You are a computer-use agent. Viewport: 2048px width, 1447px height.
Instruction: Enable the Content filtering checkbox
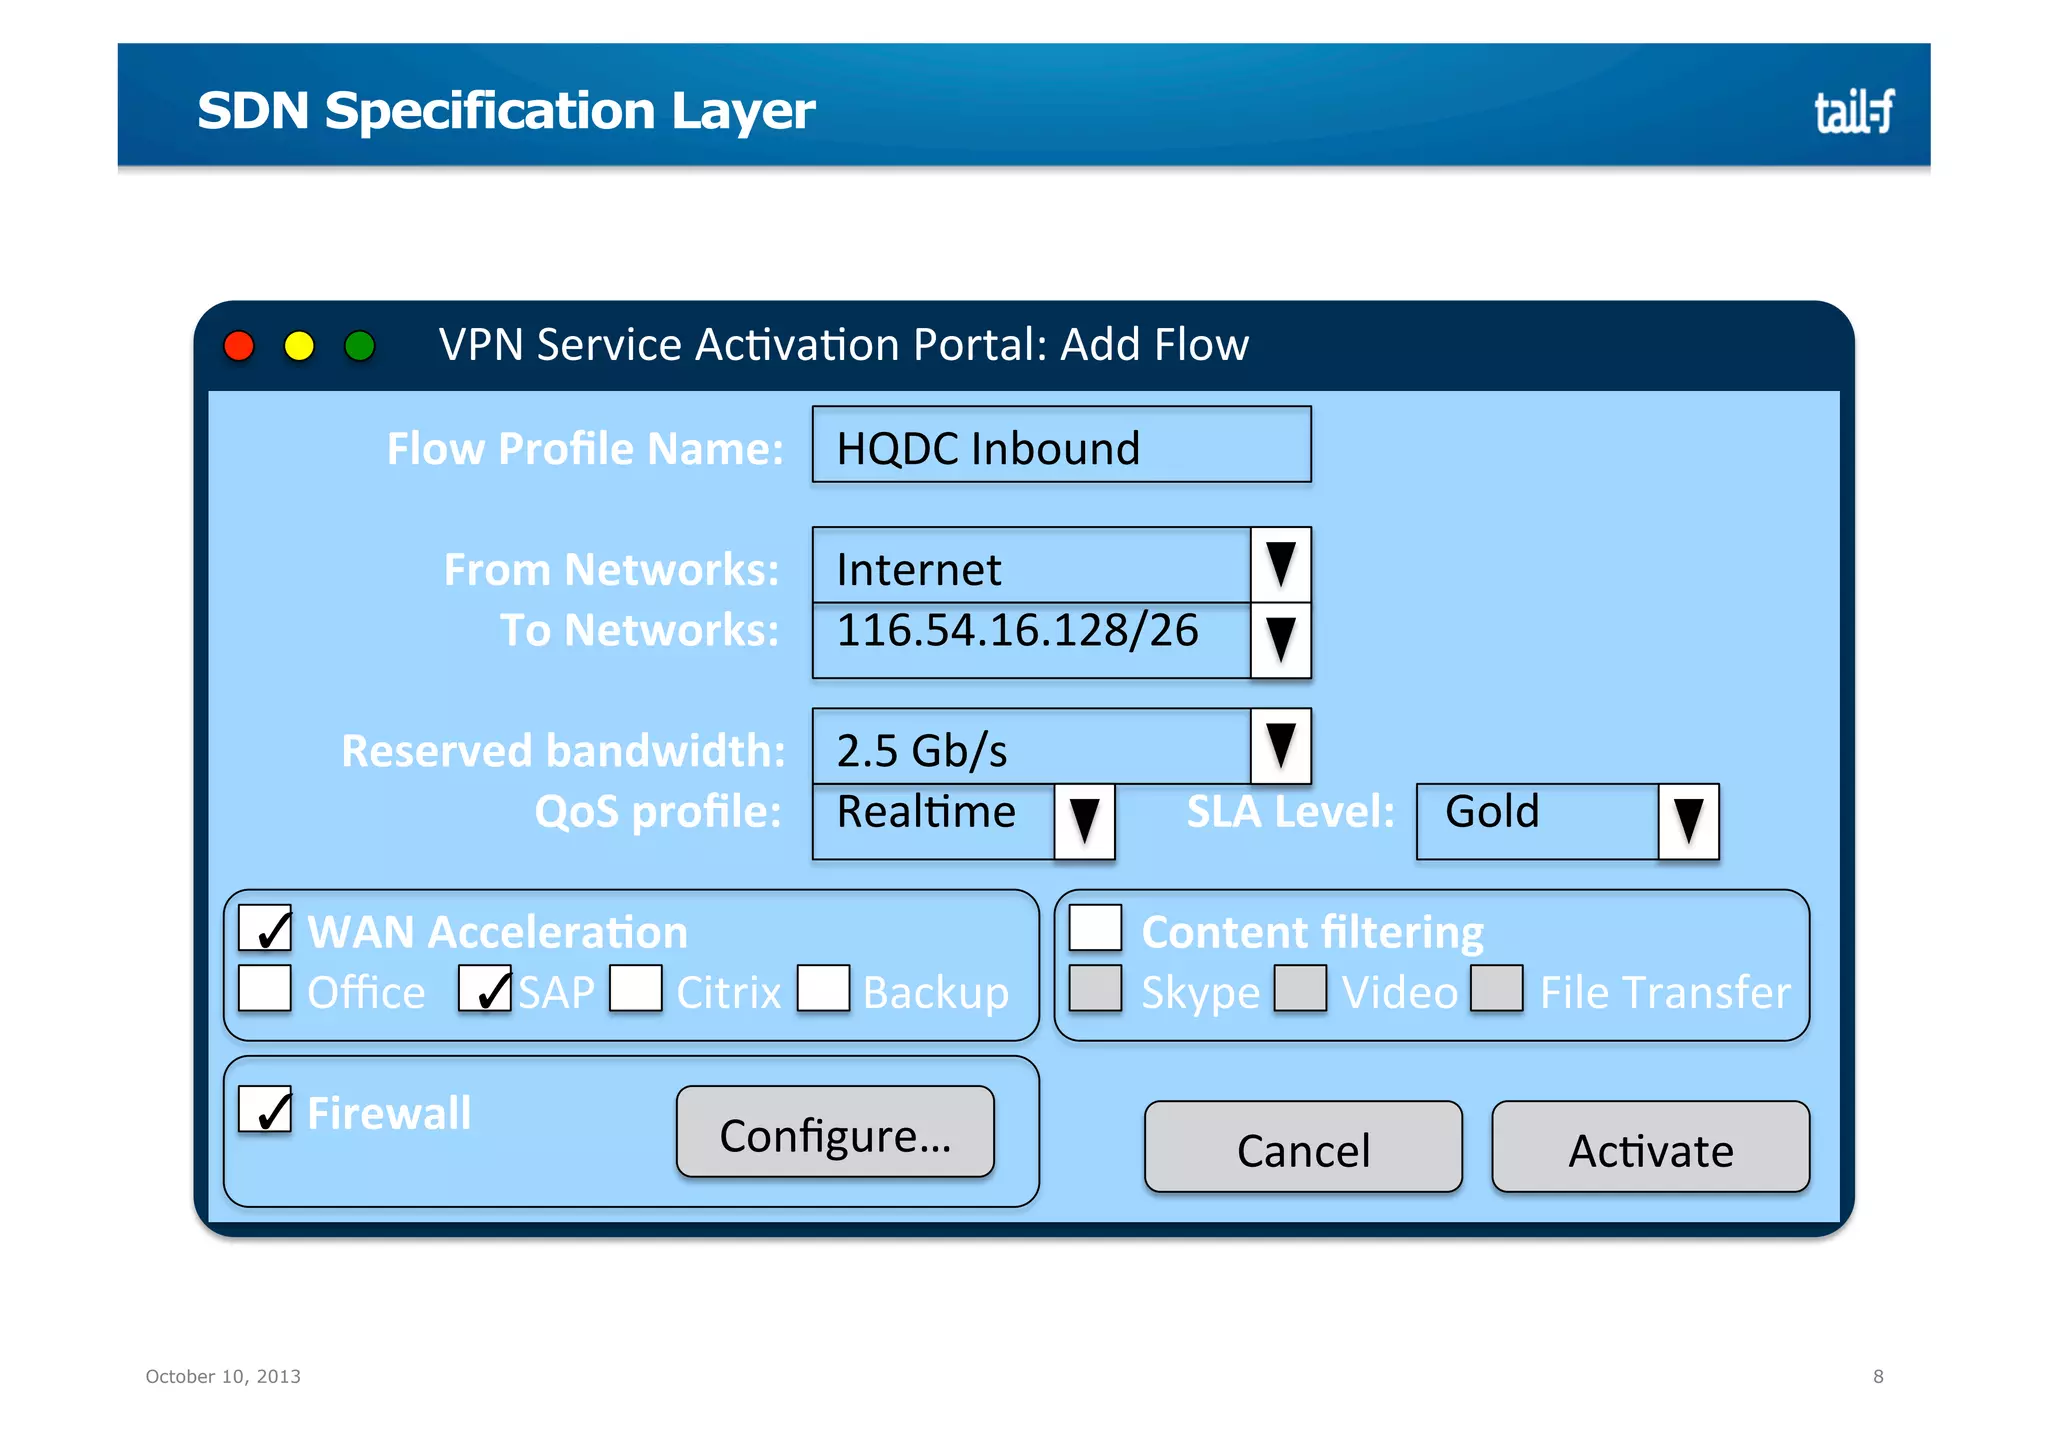1096,928
